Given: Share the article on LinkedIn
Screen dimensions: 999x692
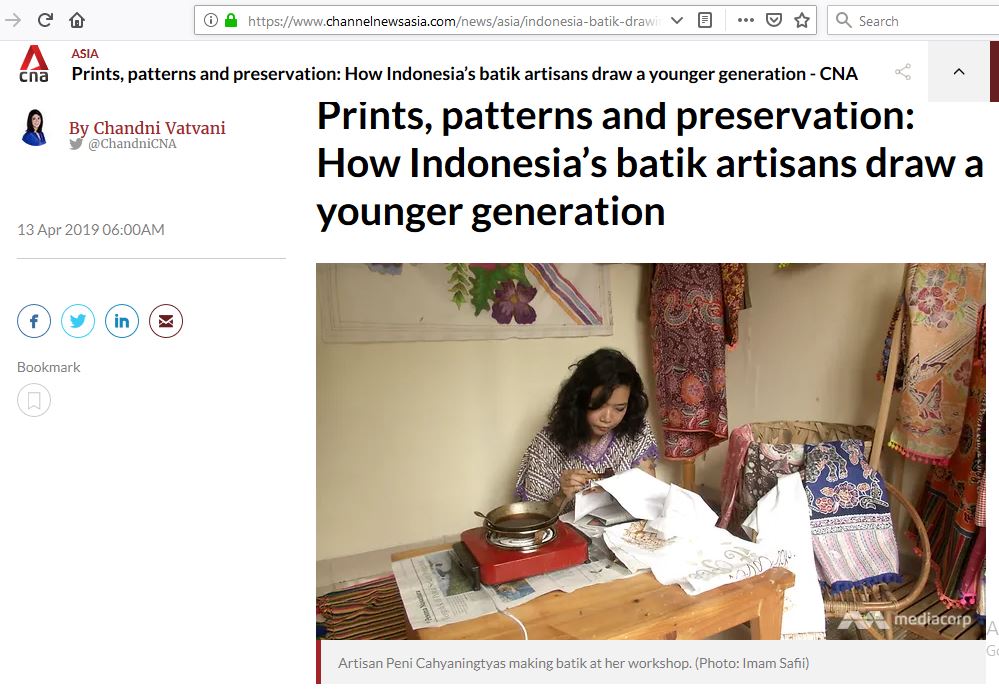Looking at the screenshot, I should tap(122, 321).
